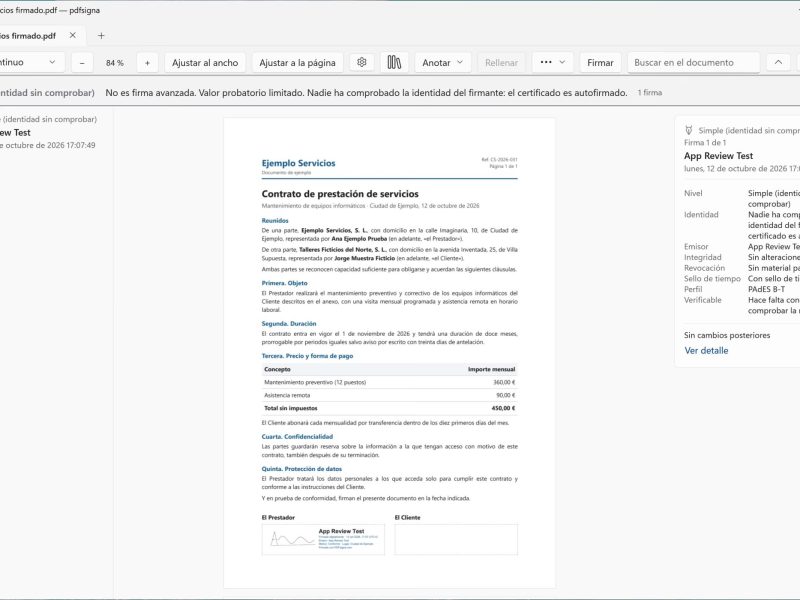Viewport: 800px width, 600px height.
Task: Click the PAdES B-T profile value
Action: tap(766, 289)
